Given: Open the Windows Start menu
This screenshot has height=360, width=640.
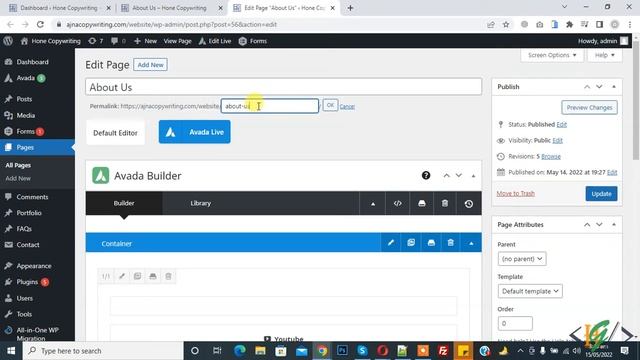Looking at the screenshot, I should (x=11, y=351).
